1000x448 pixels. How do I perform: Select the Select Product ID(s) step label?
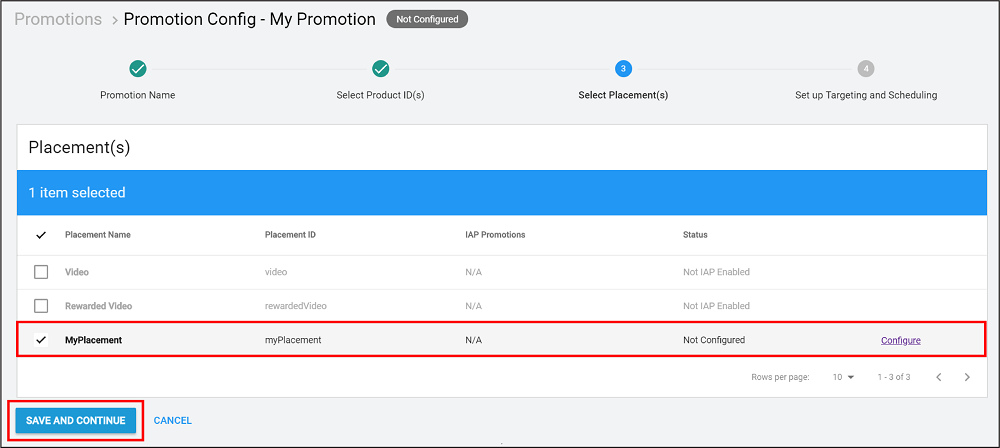tap(381, 95)
